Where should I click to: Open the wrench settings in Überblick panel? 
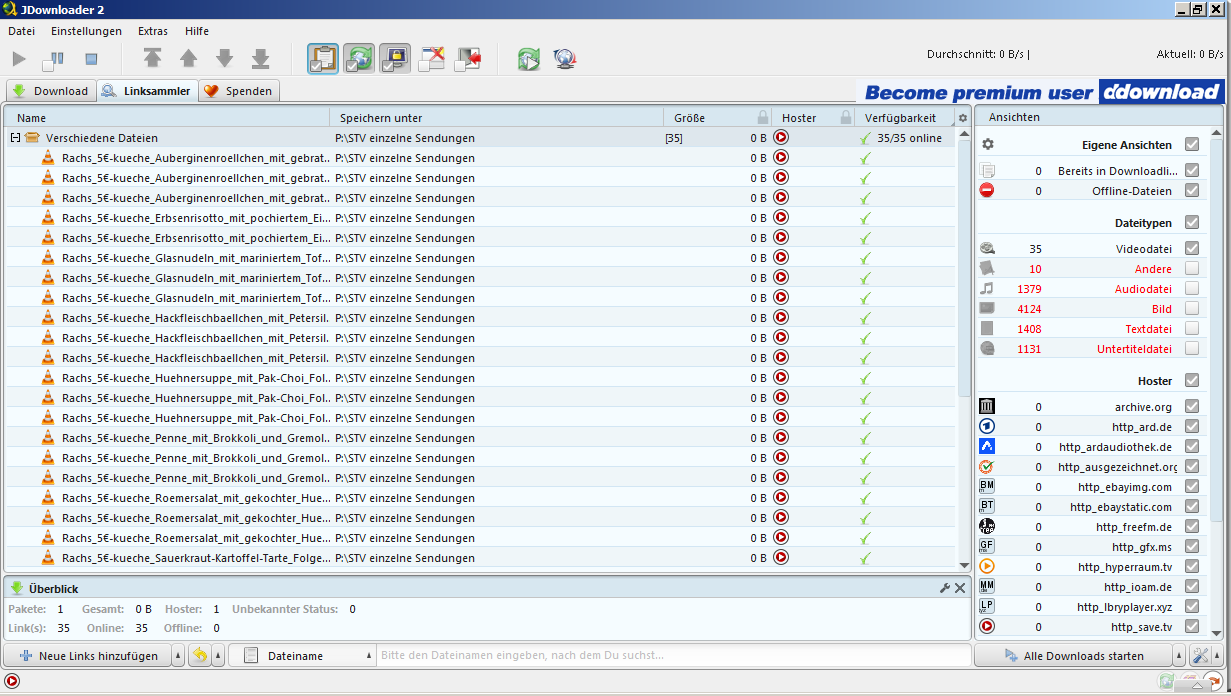(x=944, y=588)
